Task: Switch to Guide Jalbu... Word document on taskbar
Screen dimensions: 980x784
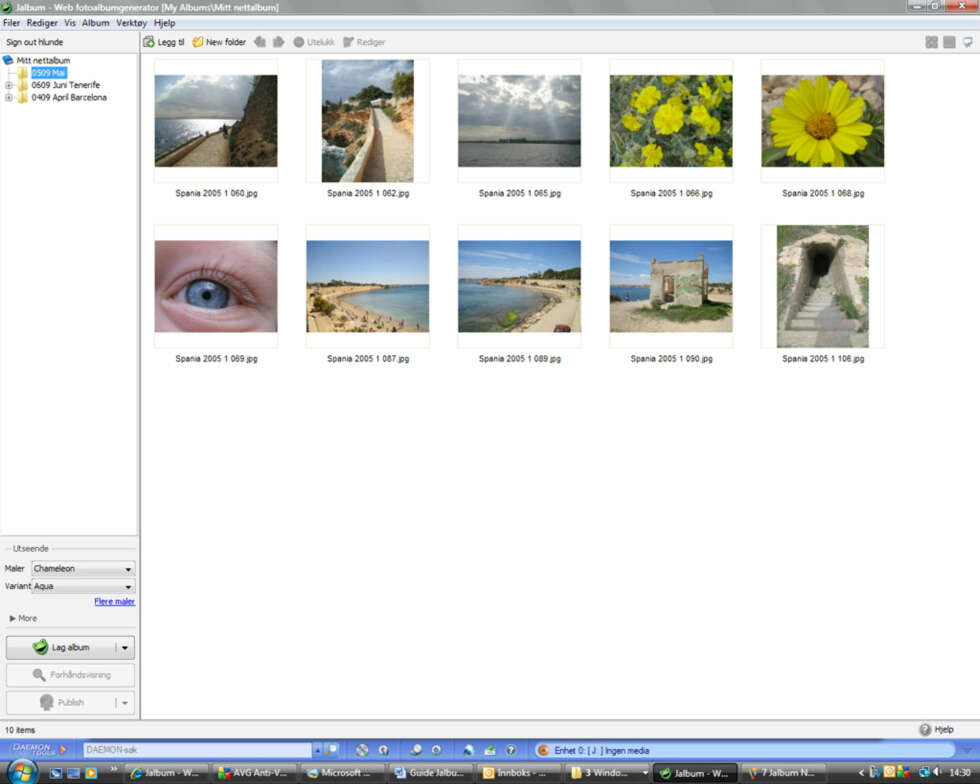Action: coord(429,773)
